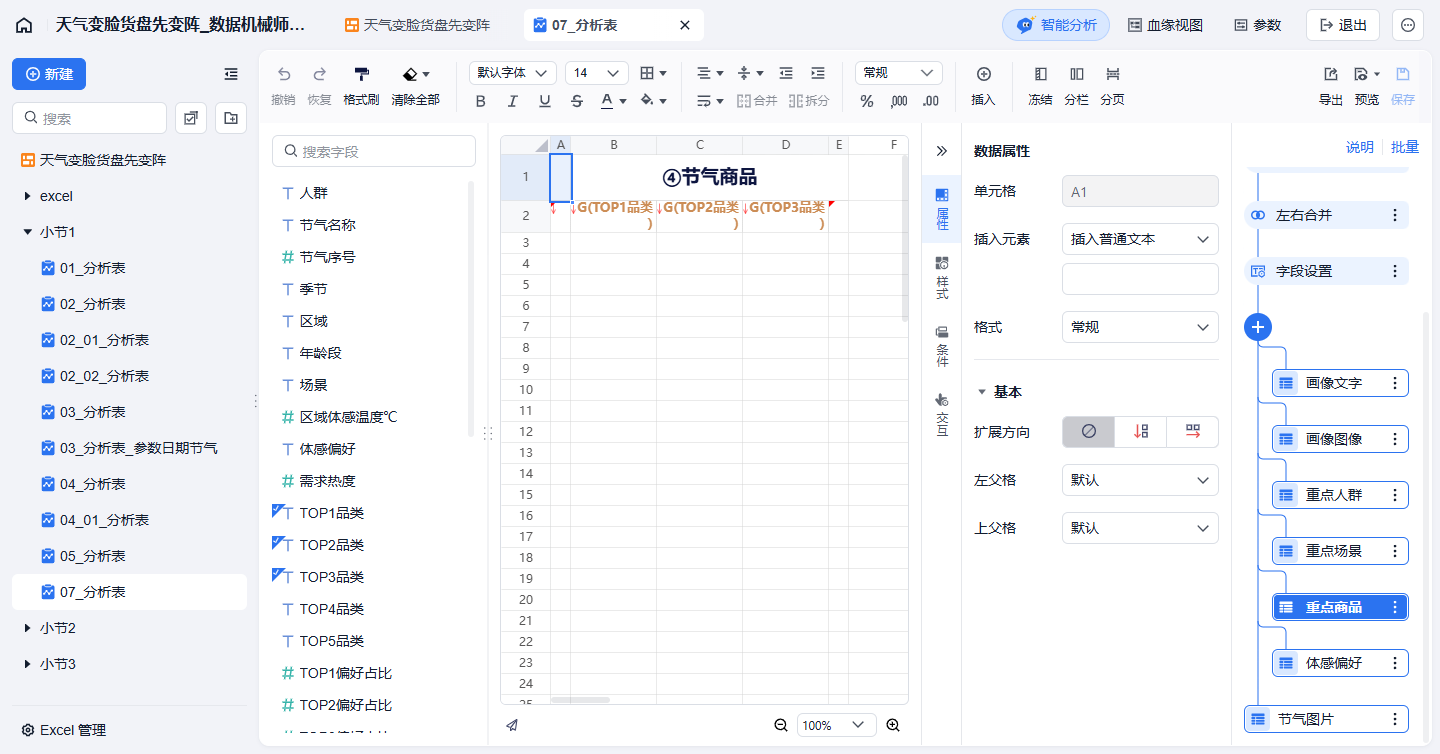Image resolution: width=1440 pixels, height=754 pixels.
Task: Open the 上父格 dropdown
Action: (x=1140, y=528)
